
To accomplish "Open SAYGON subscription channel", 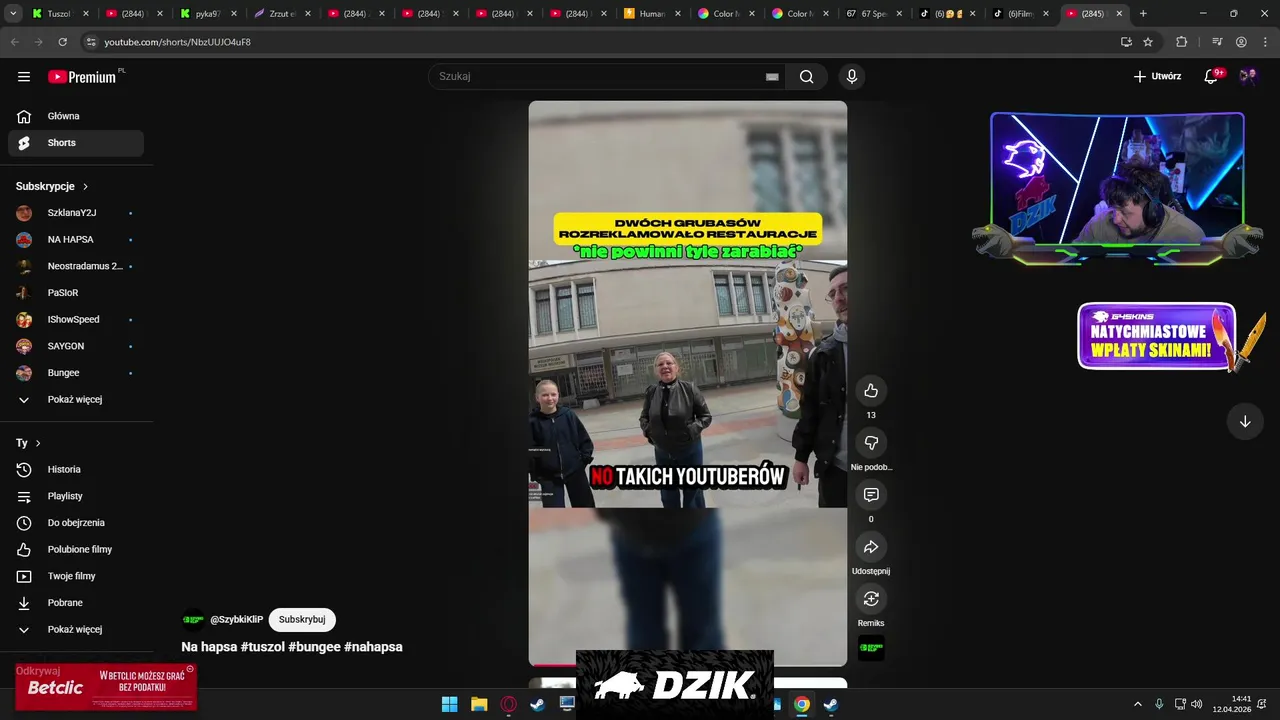I will pos(76,346).
